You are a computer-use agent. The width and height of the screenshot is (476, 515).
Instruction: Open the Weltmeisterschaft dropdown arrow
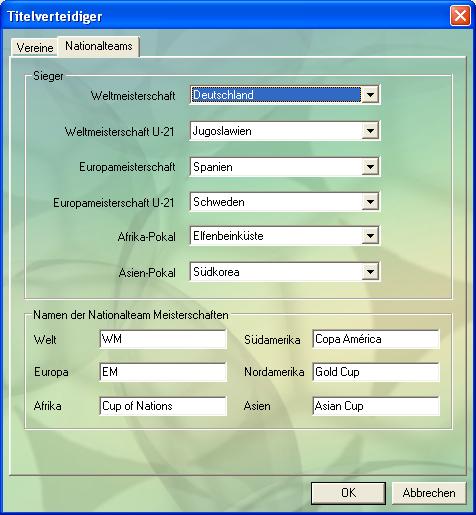click(x=370, y=95)
